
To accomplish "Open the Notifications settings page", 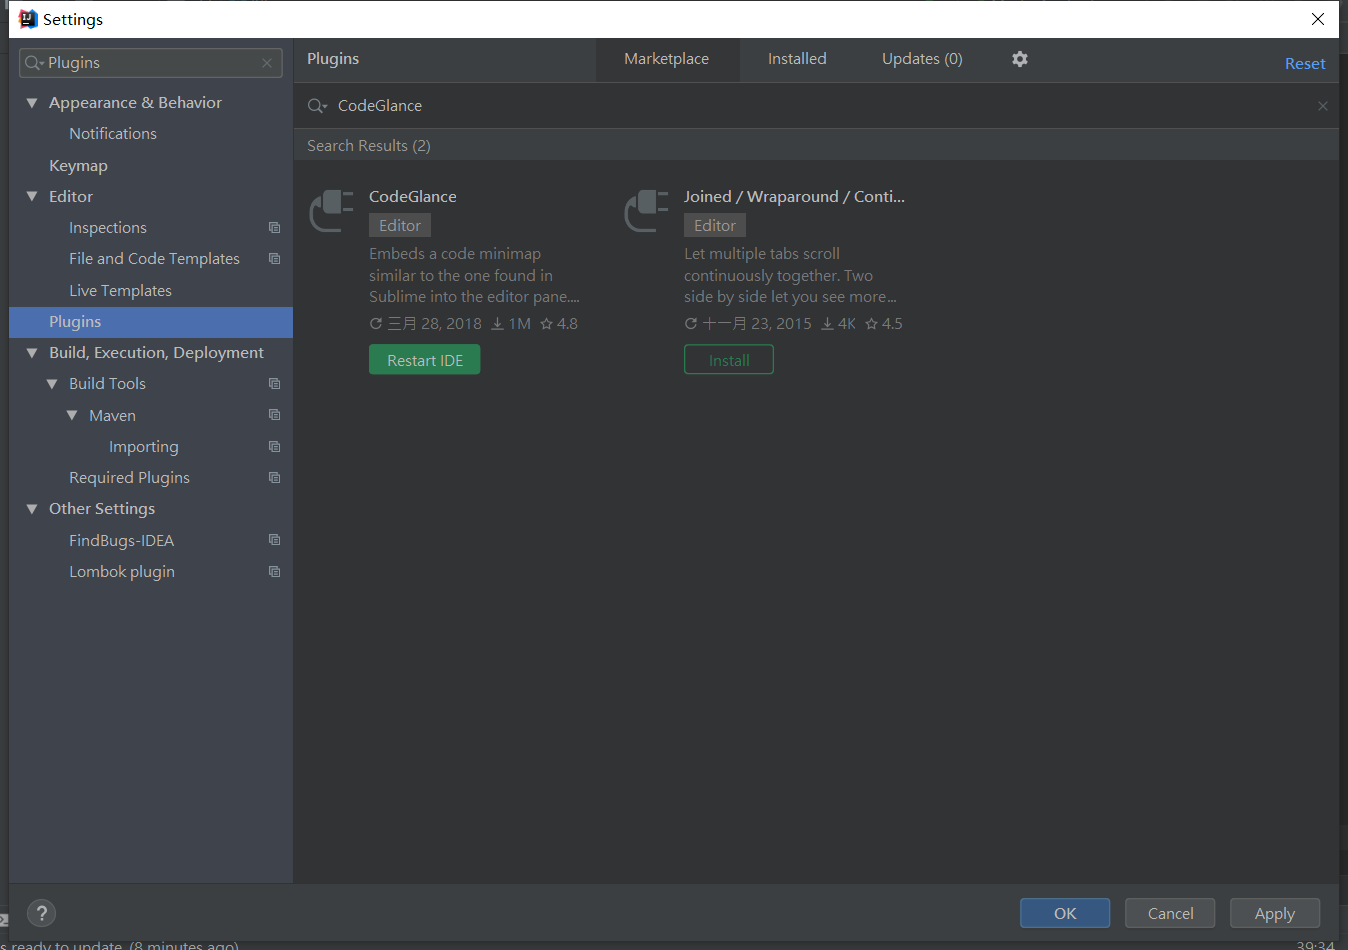I will tap(113, 134).
